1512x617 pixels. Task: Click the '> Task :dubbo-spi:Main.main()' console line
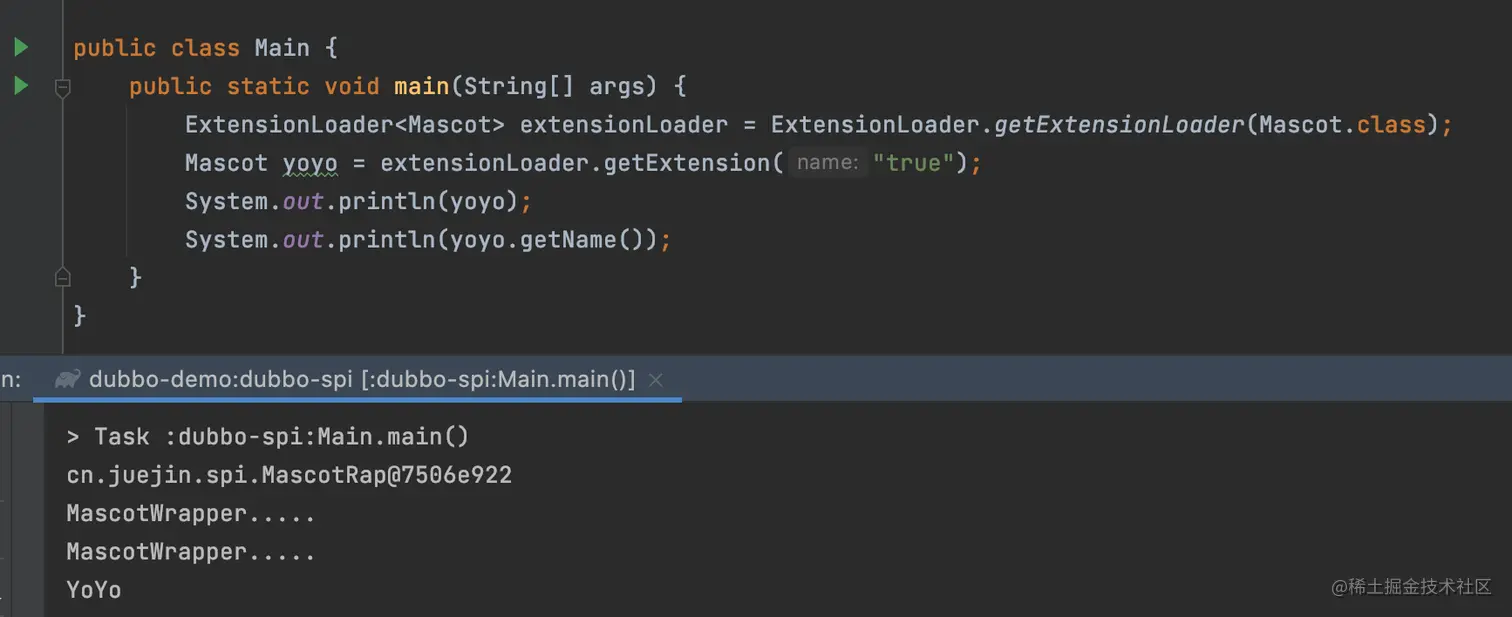click(267, 437)
